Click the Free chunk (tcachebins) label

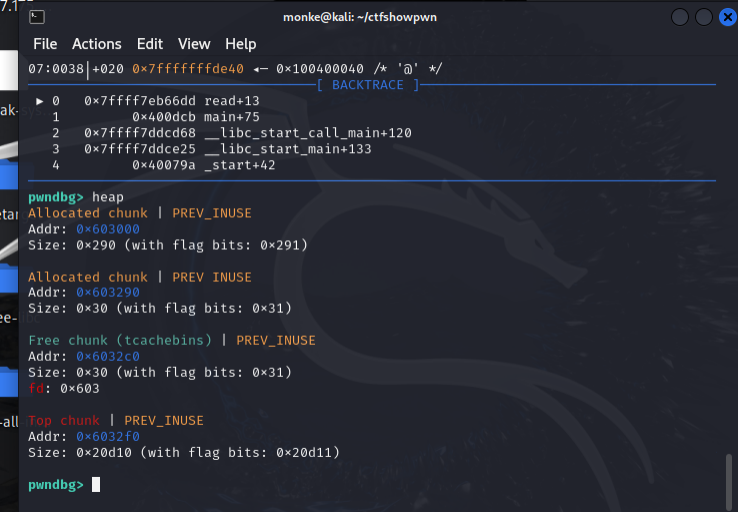pyautogui.click(x=120, y=341)
